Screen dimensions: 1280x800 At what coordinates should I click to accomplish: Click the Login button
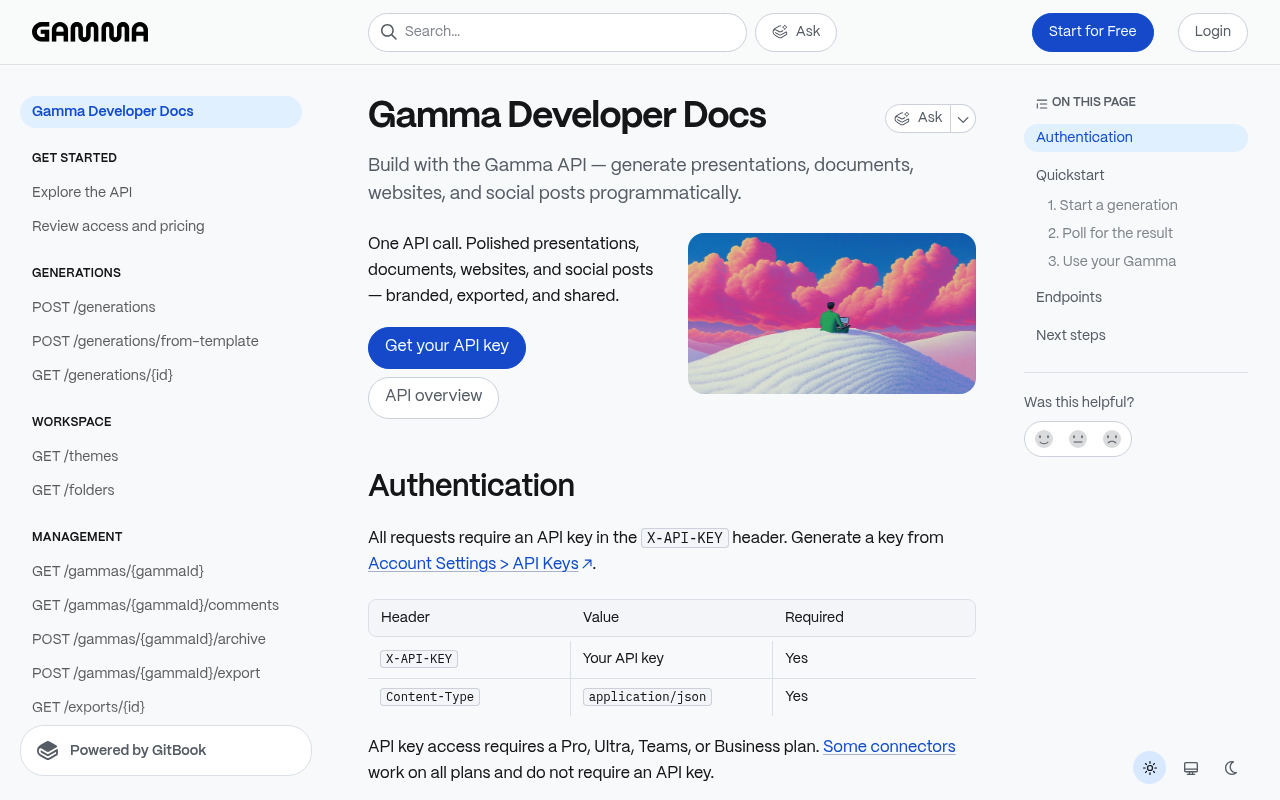click(x=1213, y=32)
